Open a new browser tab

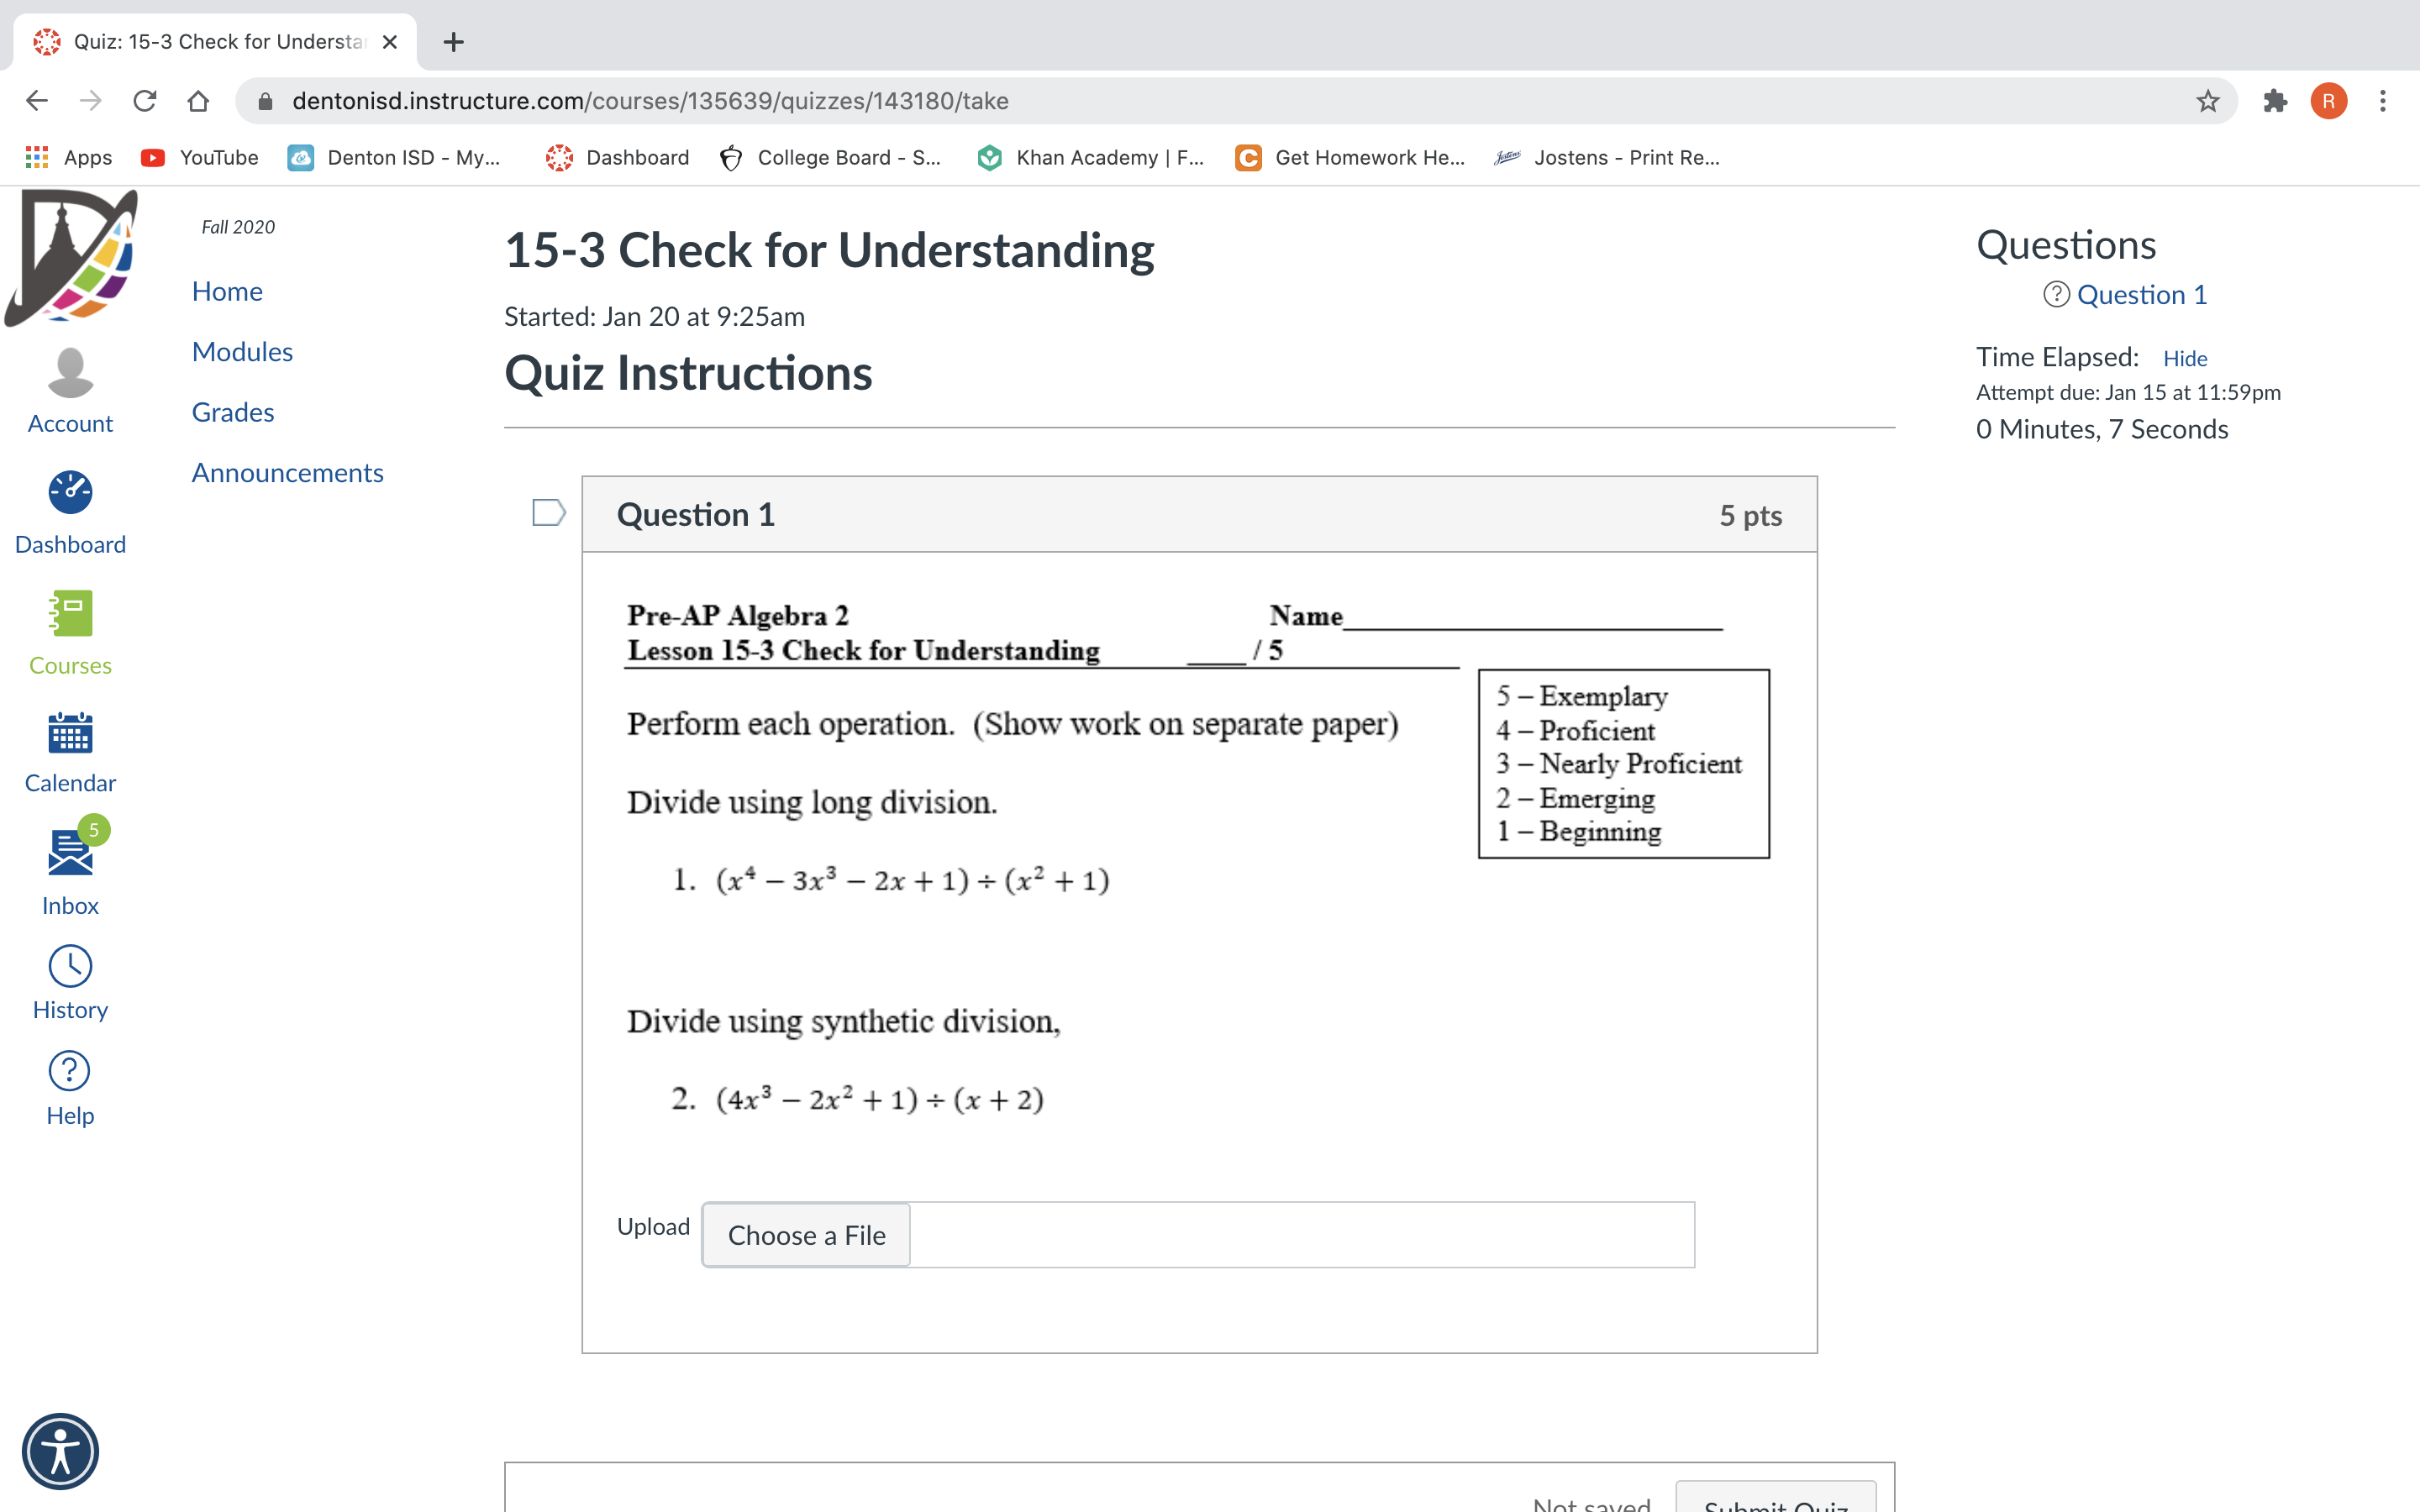(453, 42)
